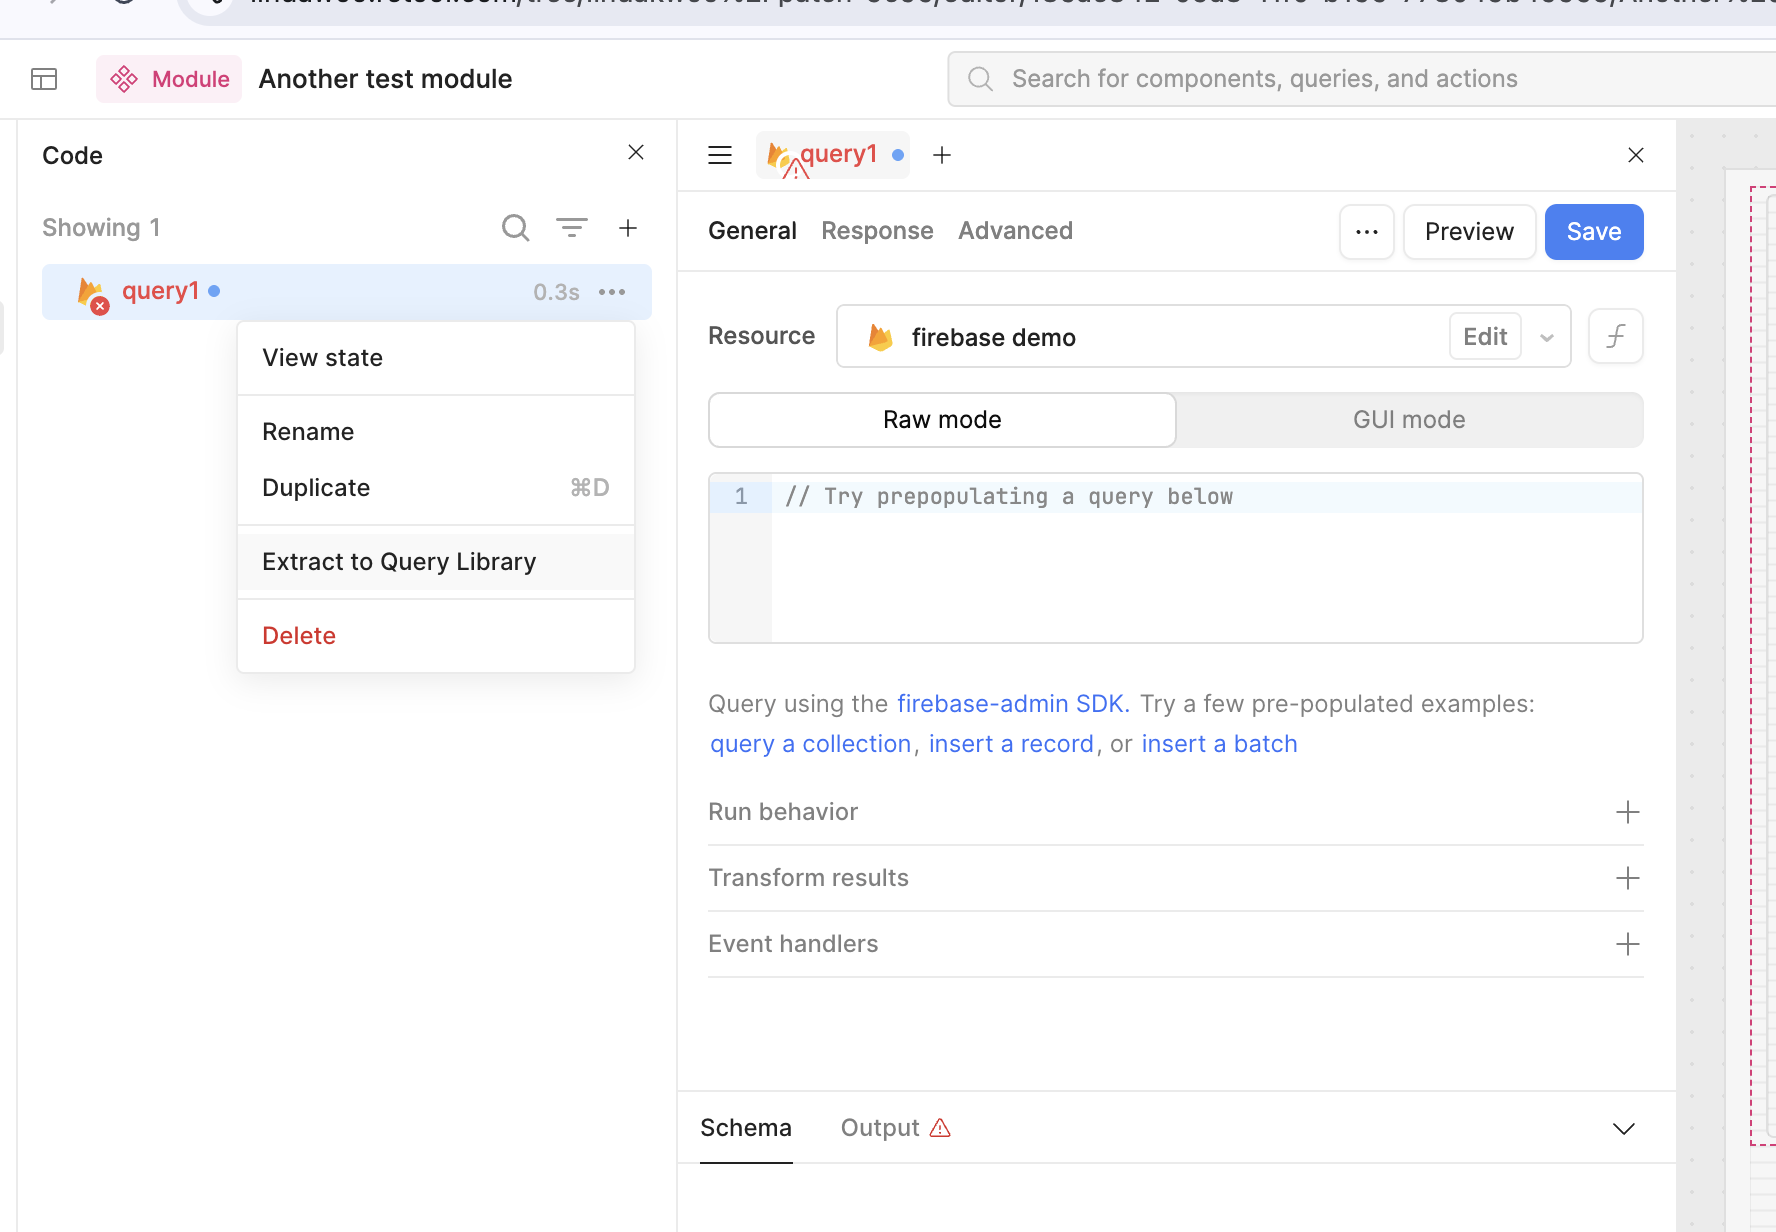Click the insert a batch link
The height and width of the screenshot is (1232, 1776).
(x=1219, y=744)
